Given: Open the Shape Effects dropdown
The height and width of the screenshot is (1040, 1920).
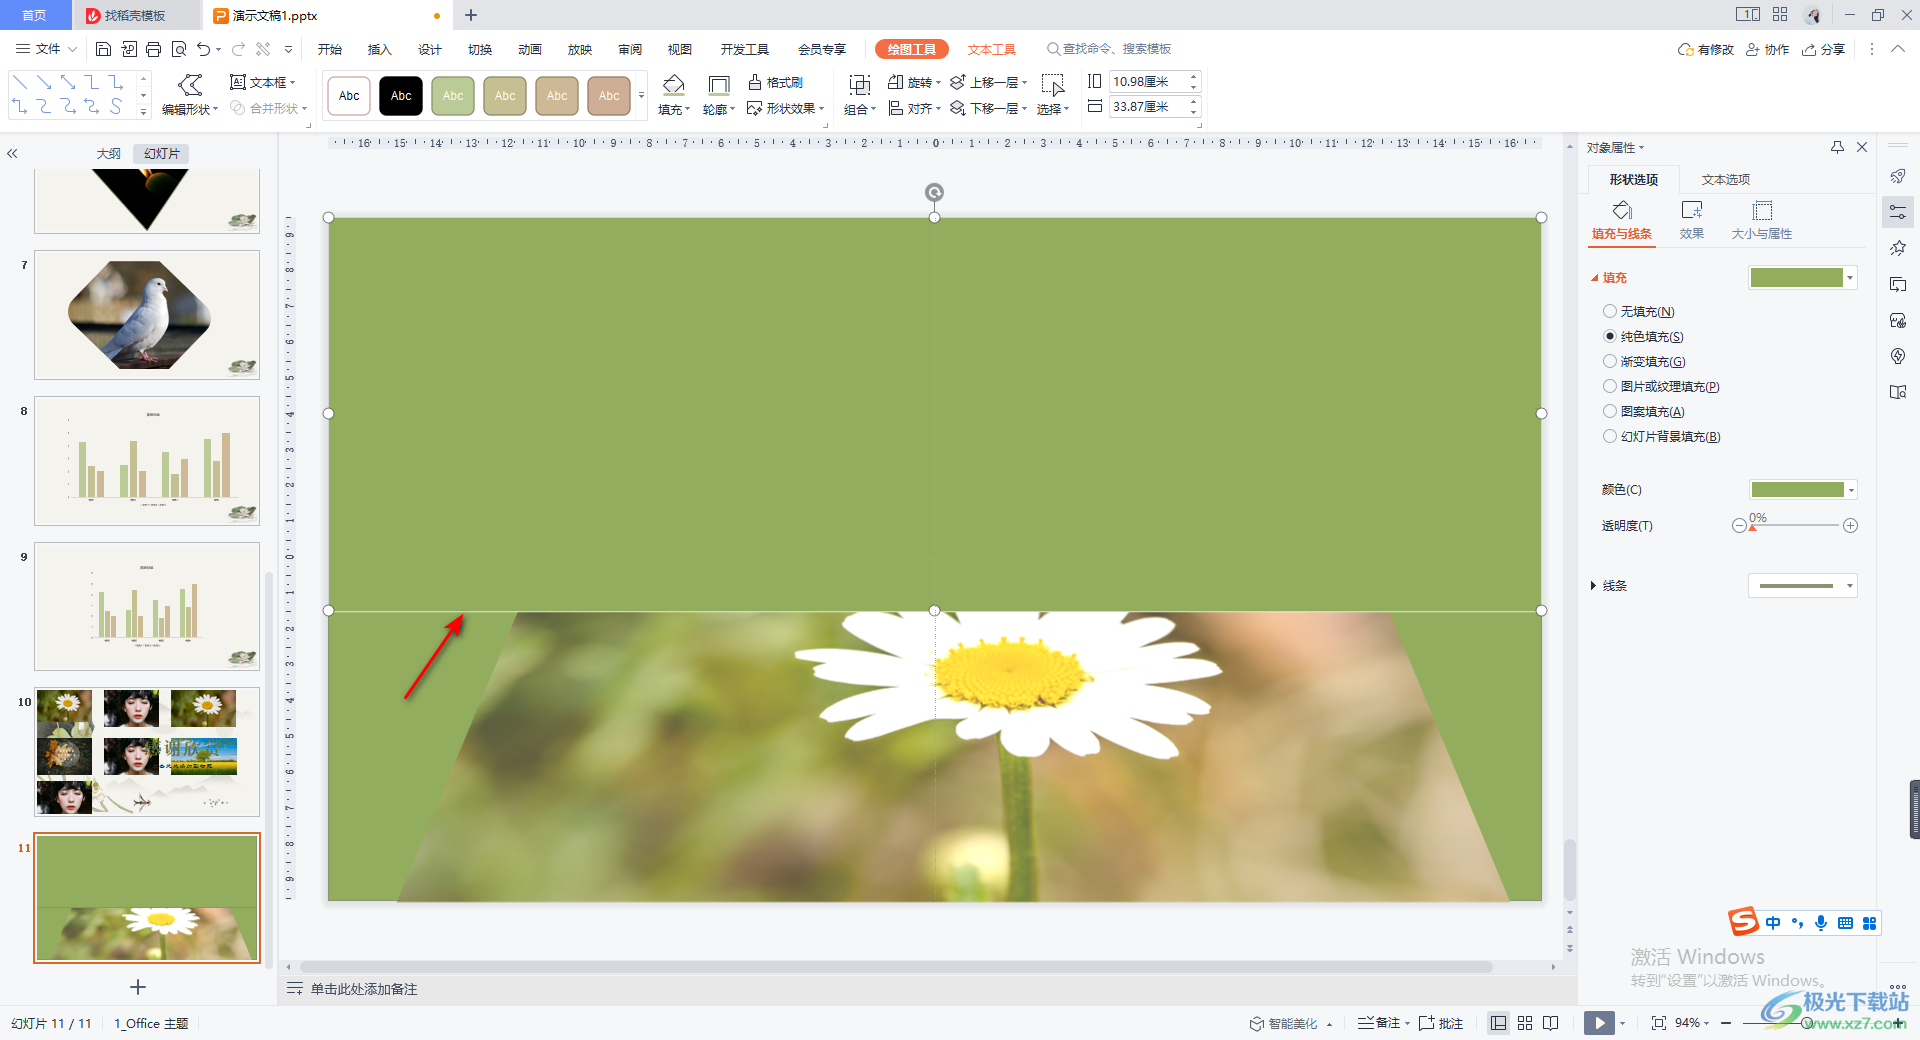Looking at the screenshot, I should coord(786,108).
